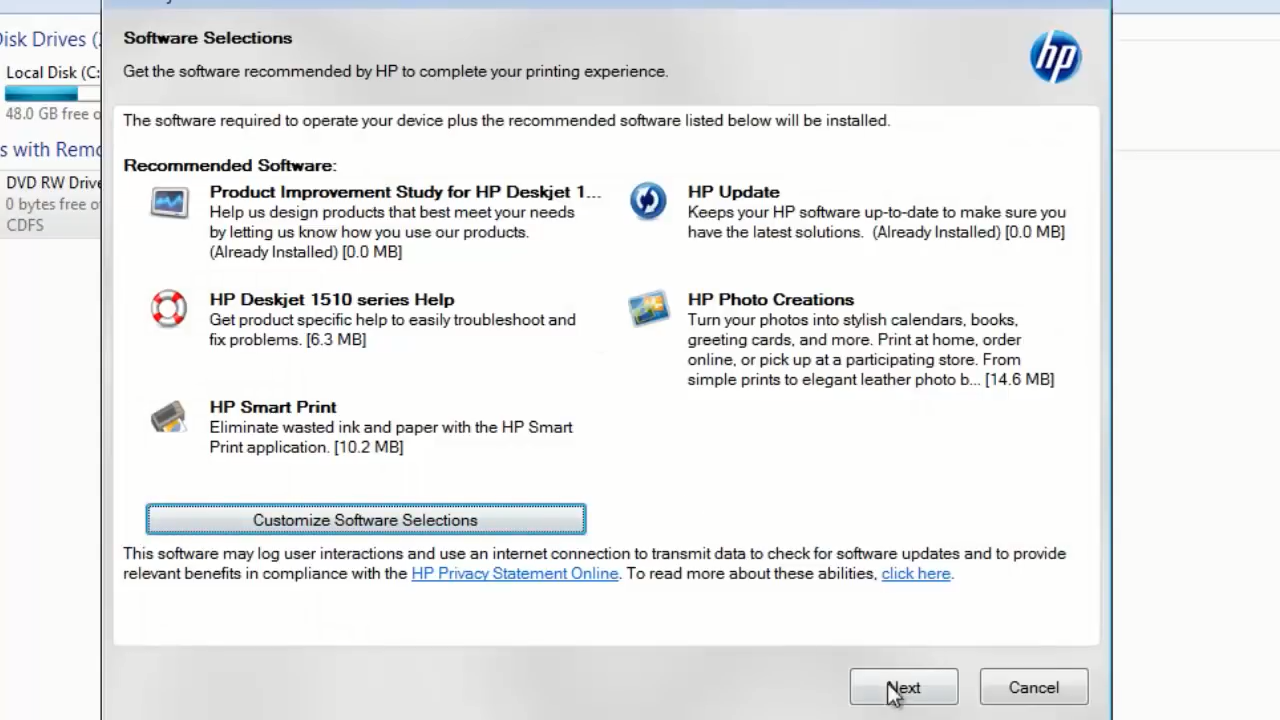The width and height of the screenshot is (1280, 720).
Task: Select Local Disk (C:) in Explorer window
Action: tap(52, 72)
